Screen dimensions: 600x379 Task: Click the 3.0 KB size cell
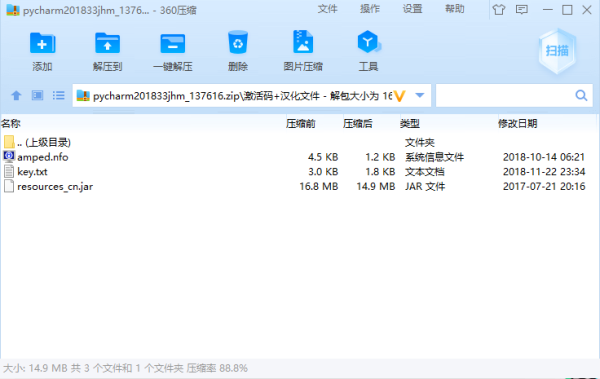tap(323, 172)
